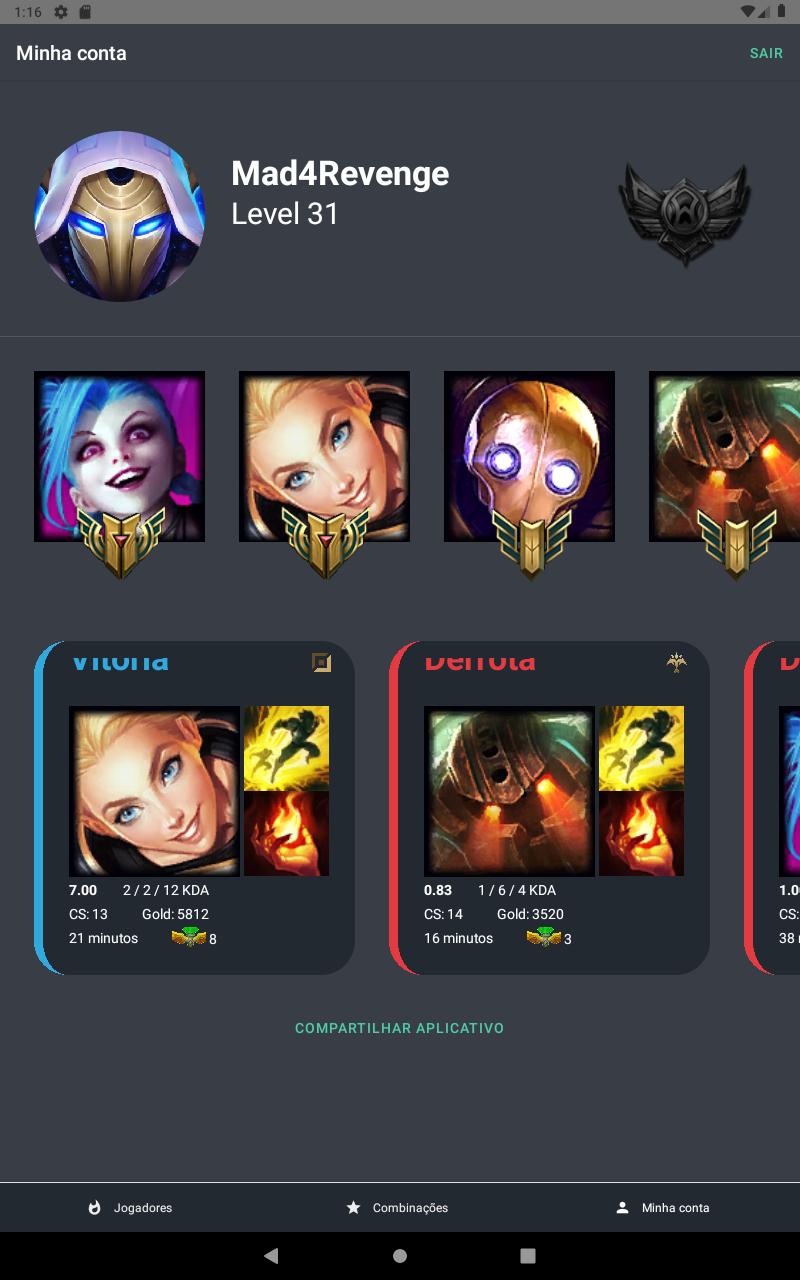Image resolution: width=800 pixels, height=1280 pixels.
Task: Tap the vision ward score icon showing 8
Action: (x=189, y=938)
